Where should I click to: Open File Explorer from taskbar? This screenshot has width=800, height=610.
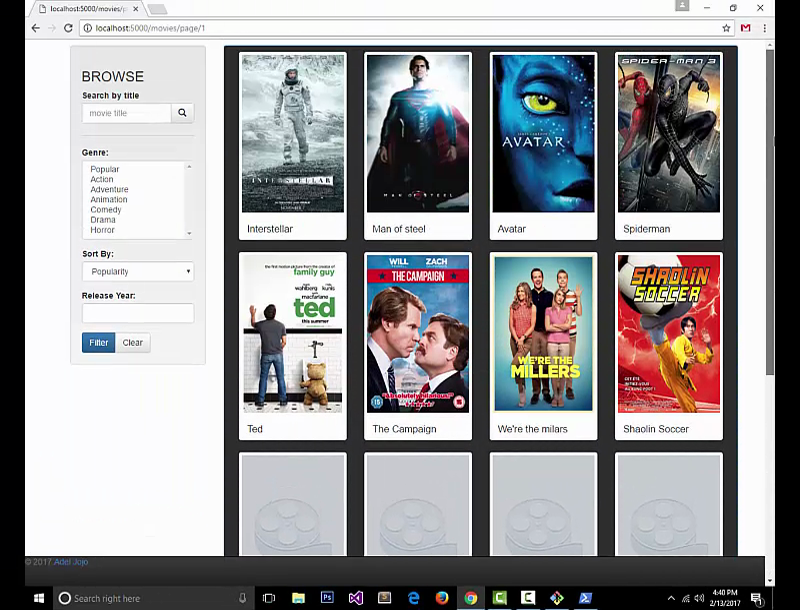(298, 598)
